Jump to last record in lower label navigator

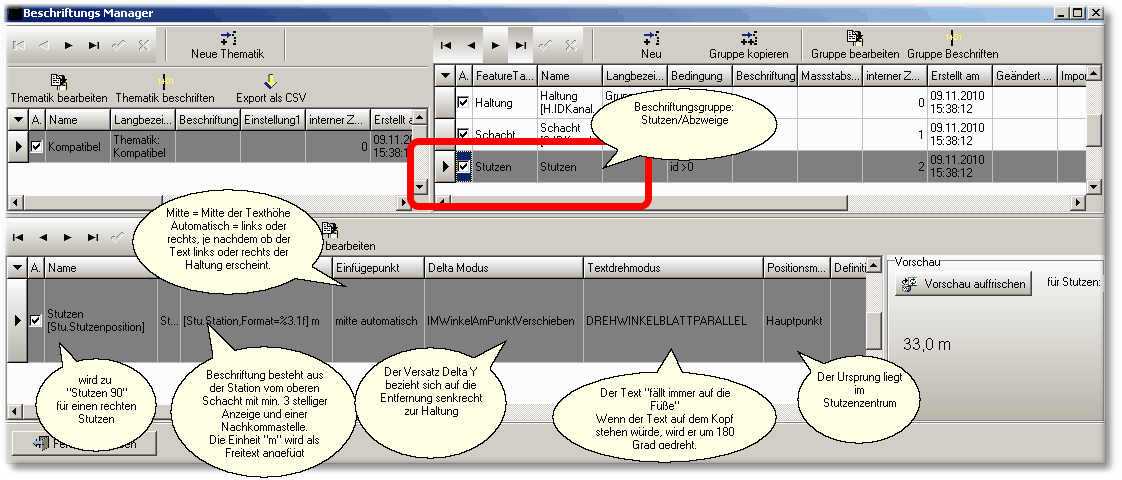[x=94, y=237]
